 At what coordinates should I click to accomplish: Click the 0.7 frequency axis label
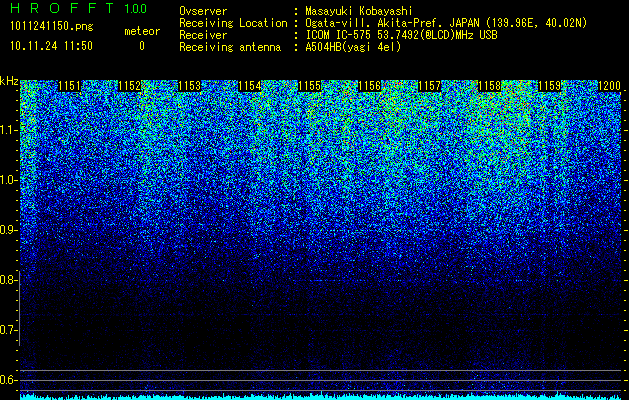coord(8,330)
